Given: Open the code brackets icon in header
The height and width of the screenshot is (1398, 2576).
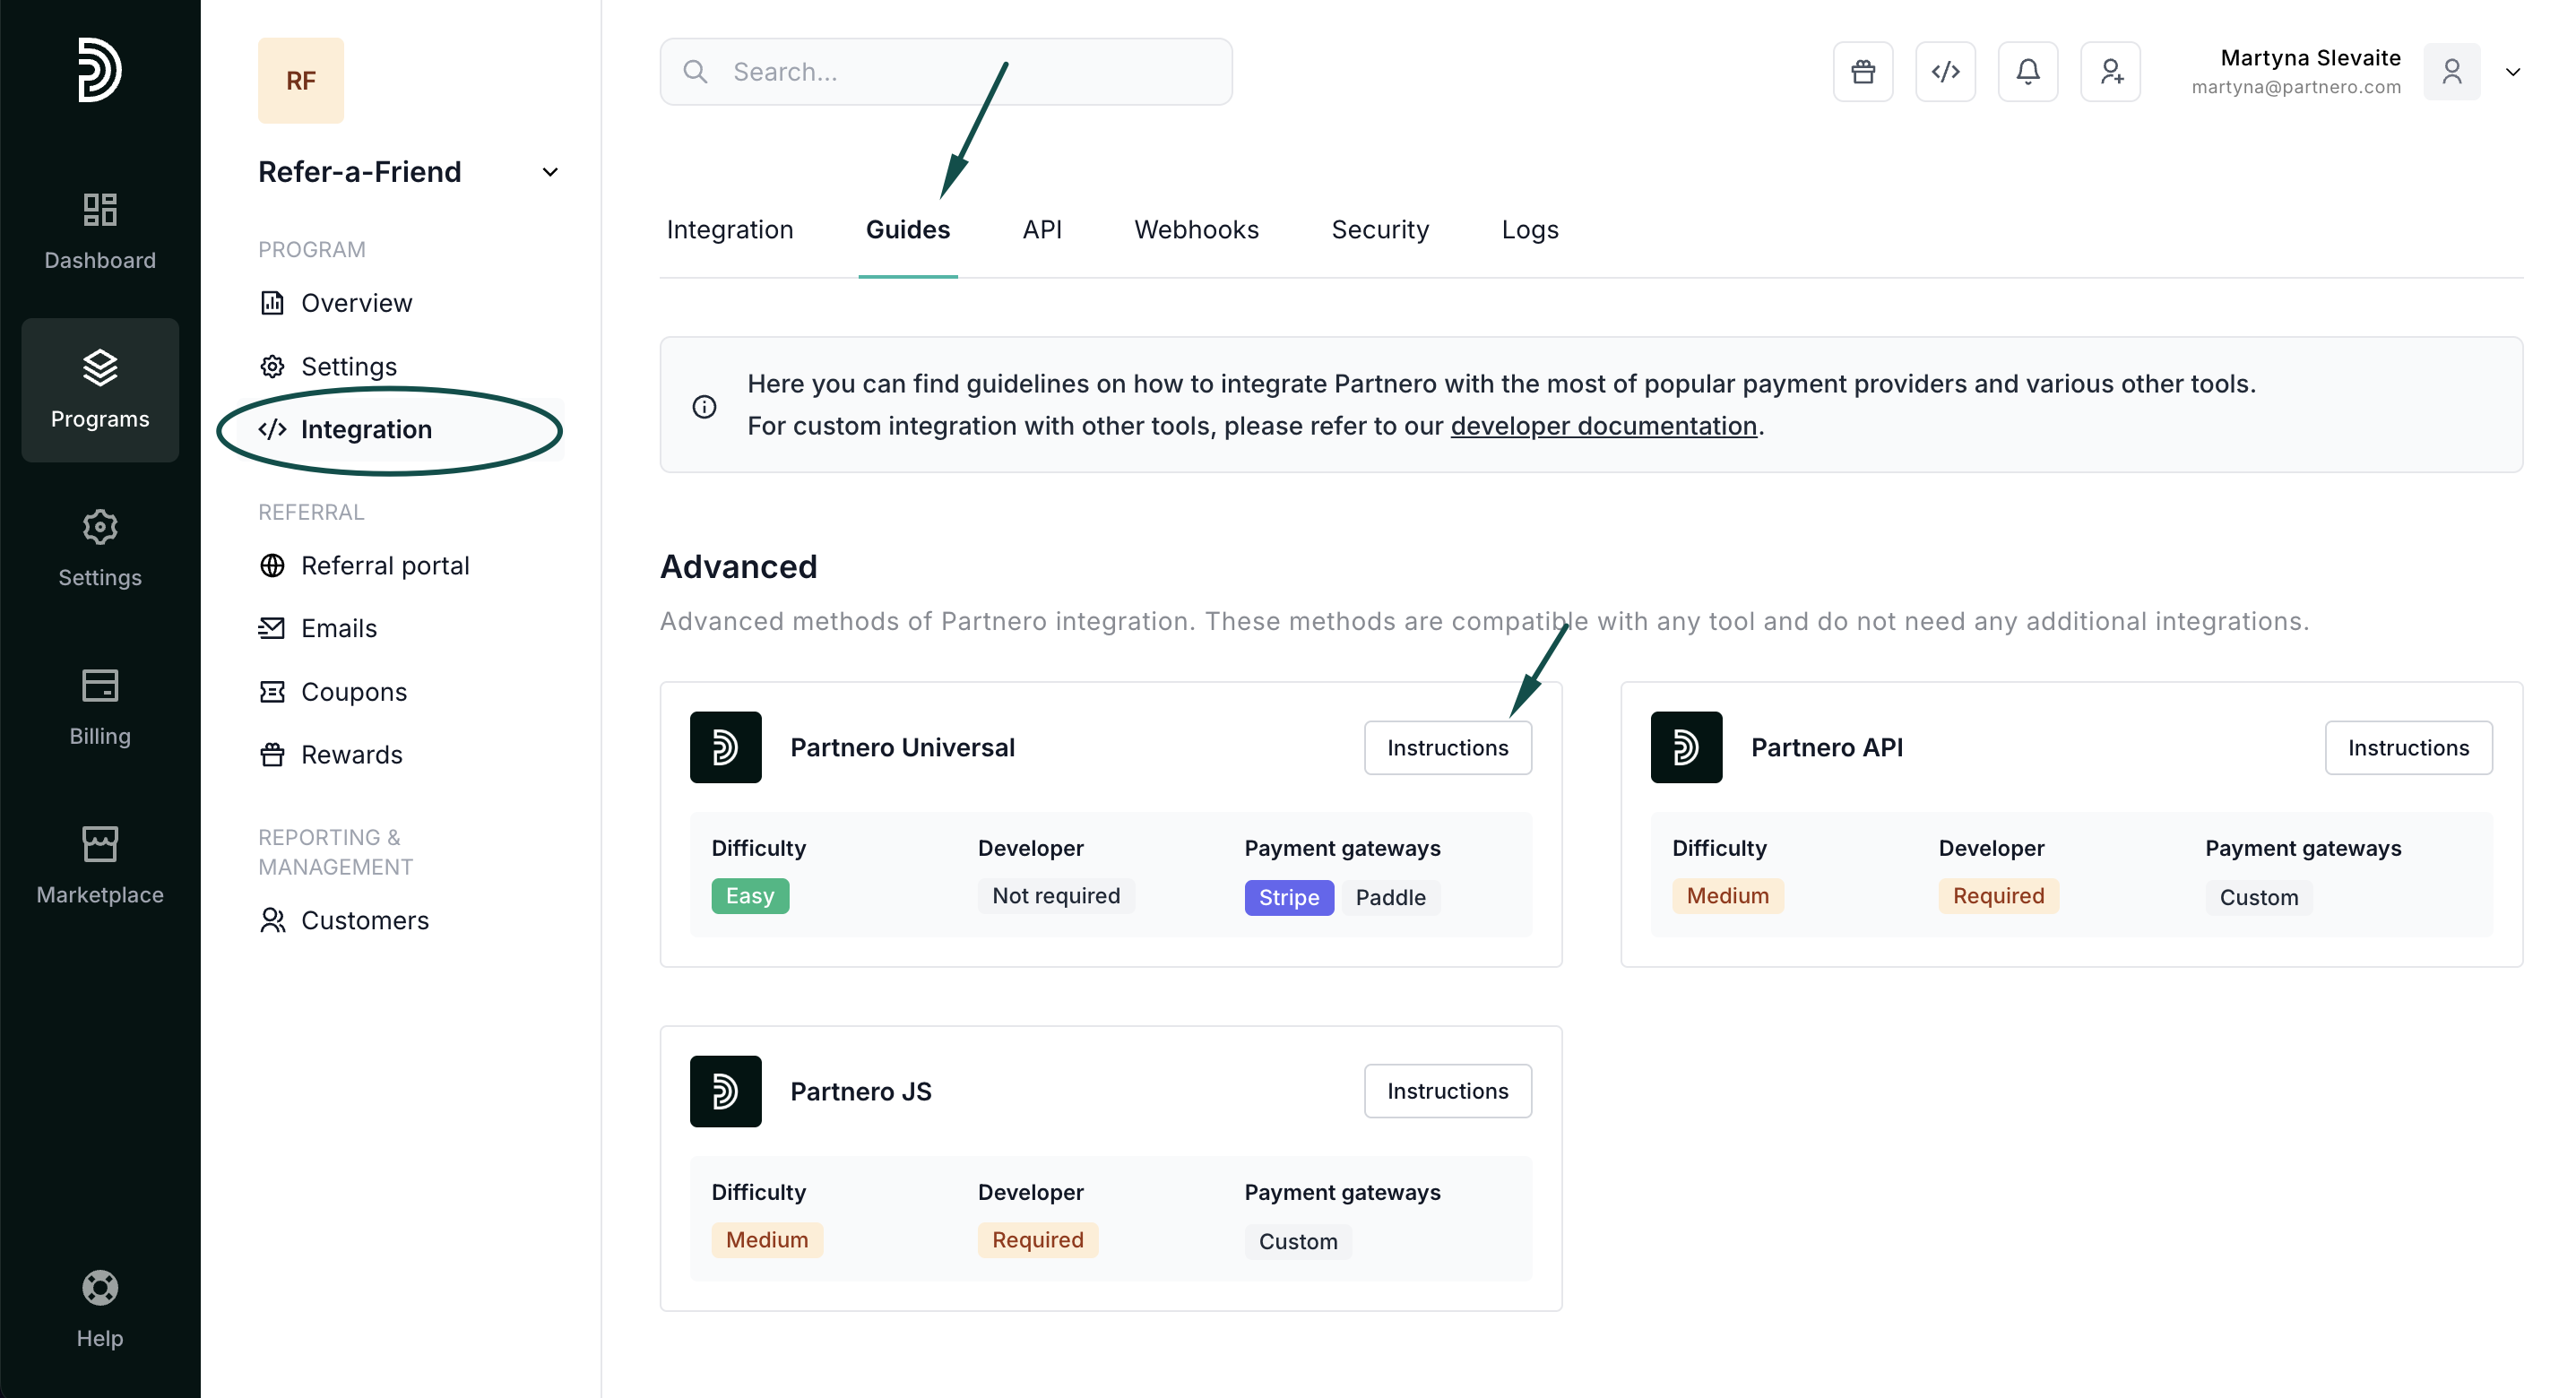Looking at the screenshot, I should point(1945,72).
